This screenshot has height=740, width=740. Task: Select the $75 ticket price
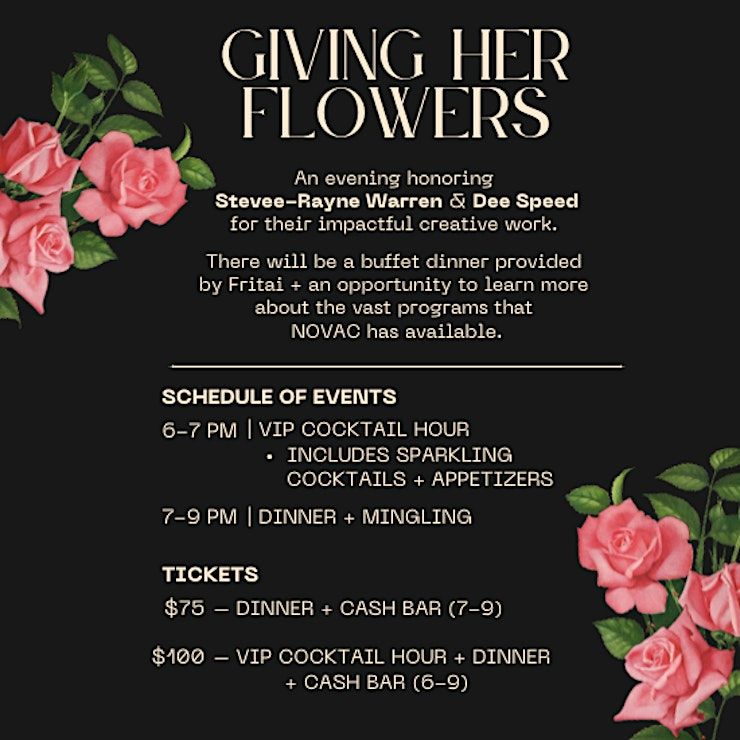pyautogui.click(x=183, y=607)
